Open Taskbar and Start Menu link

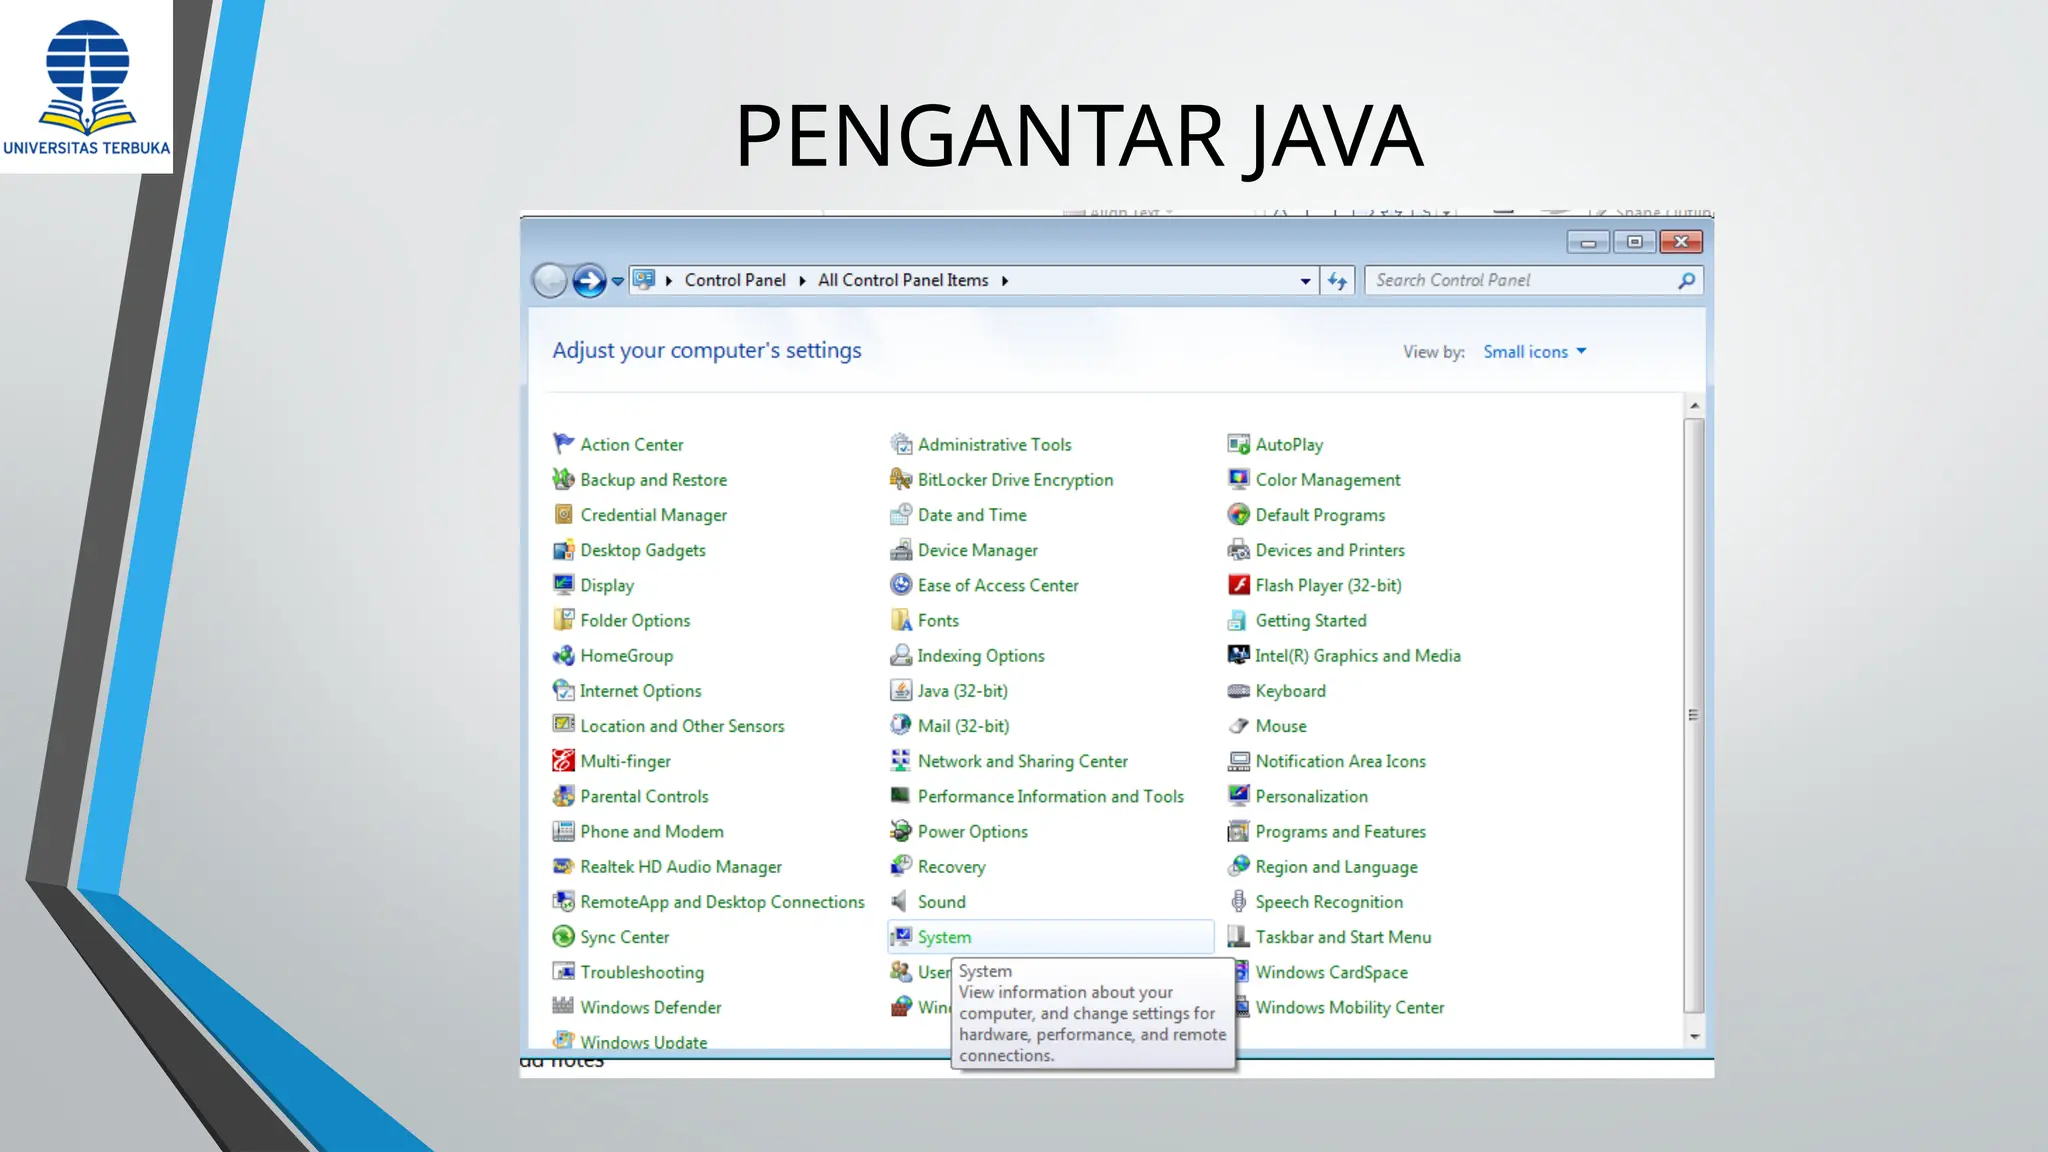1343,937
